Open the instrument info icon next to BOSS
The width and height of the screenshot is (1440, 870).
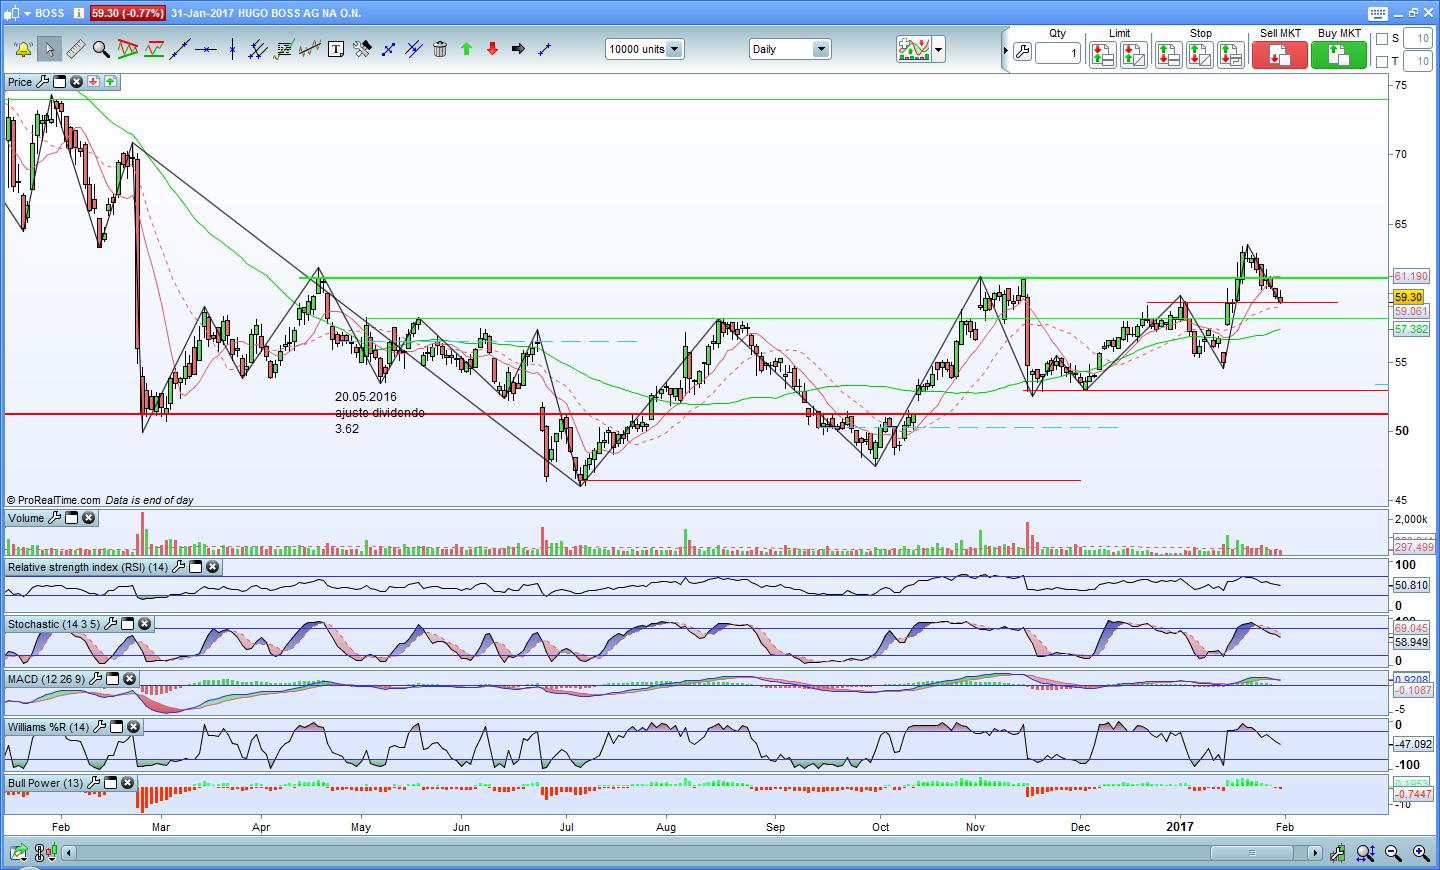point(79,13)
